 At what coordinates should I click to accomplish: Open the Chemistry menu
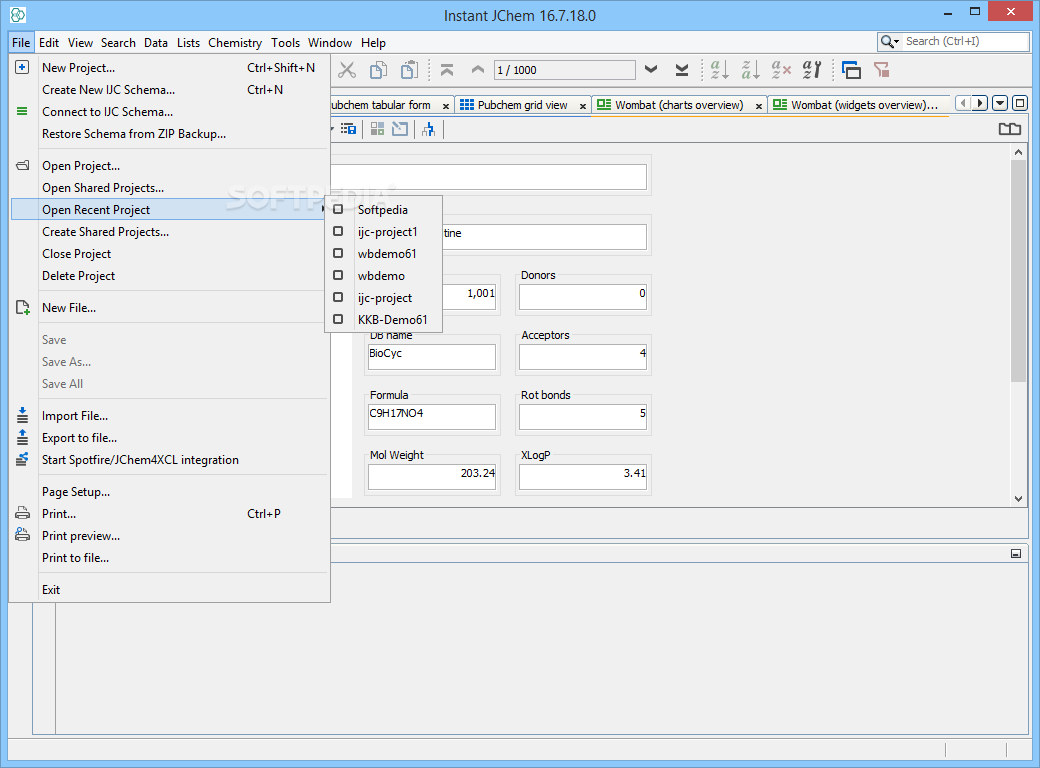pos(235,42)
